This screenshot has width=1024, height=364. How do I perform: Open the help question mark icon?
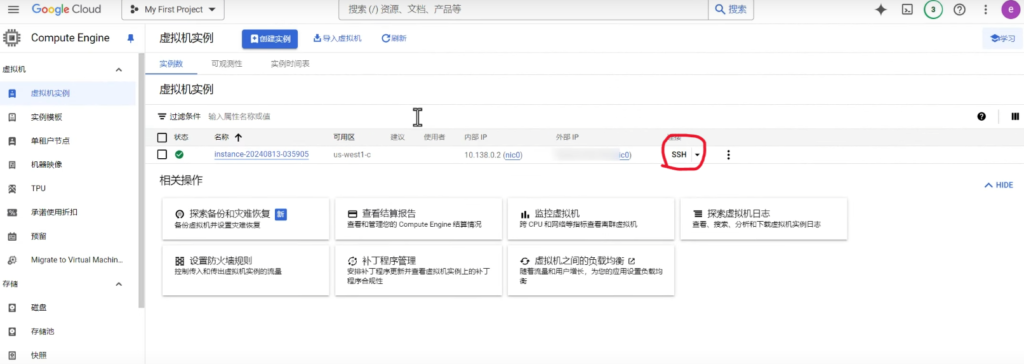coord(959,10)
